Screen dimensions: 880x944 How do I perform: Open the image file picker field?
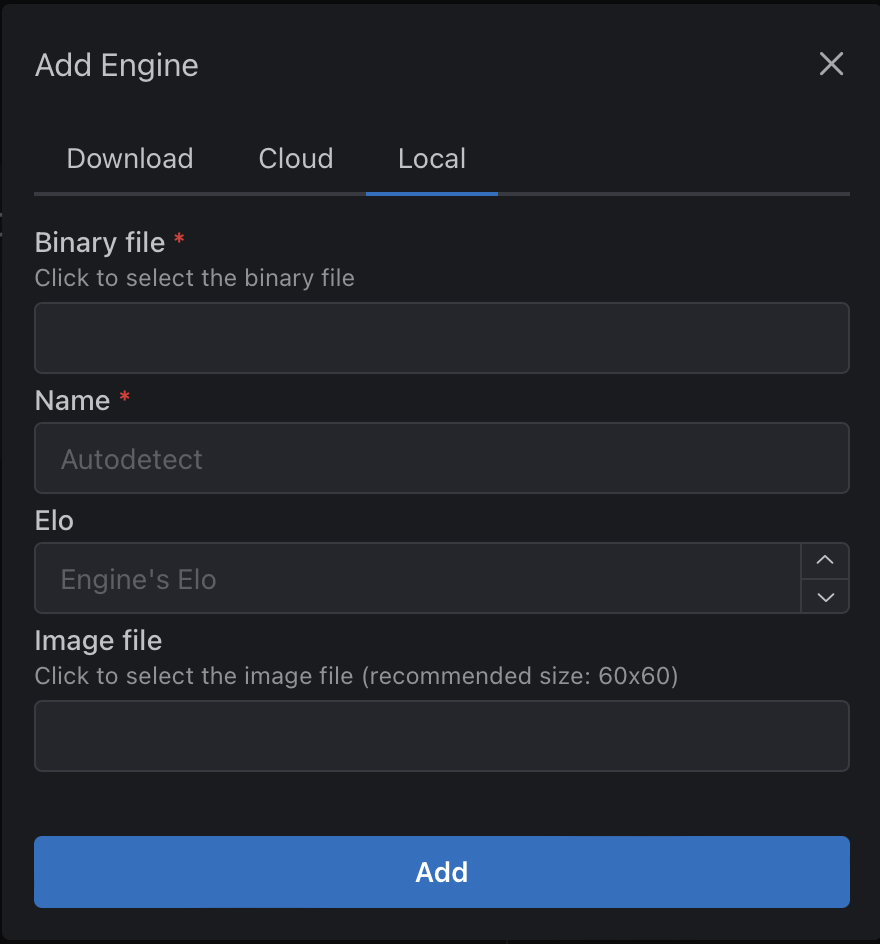(441, 735)
